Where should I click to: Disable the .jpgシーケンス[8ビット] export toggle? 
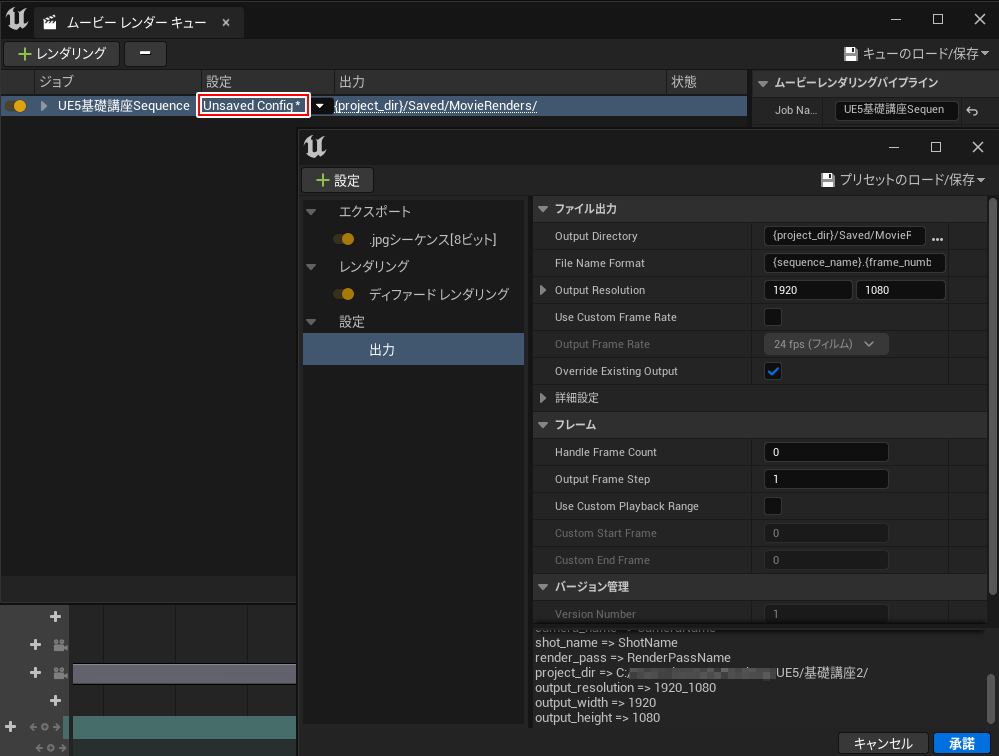point(344,240)
